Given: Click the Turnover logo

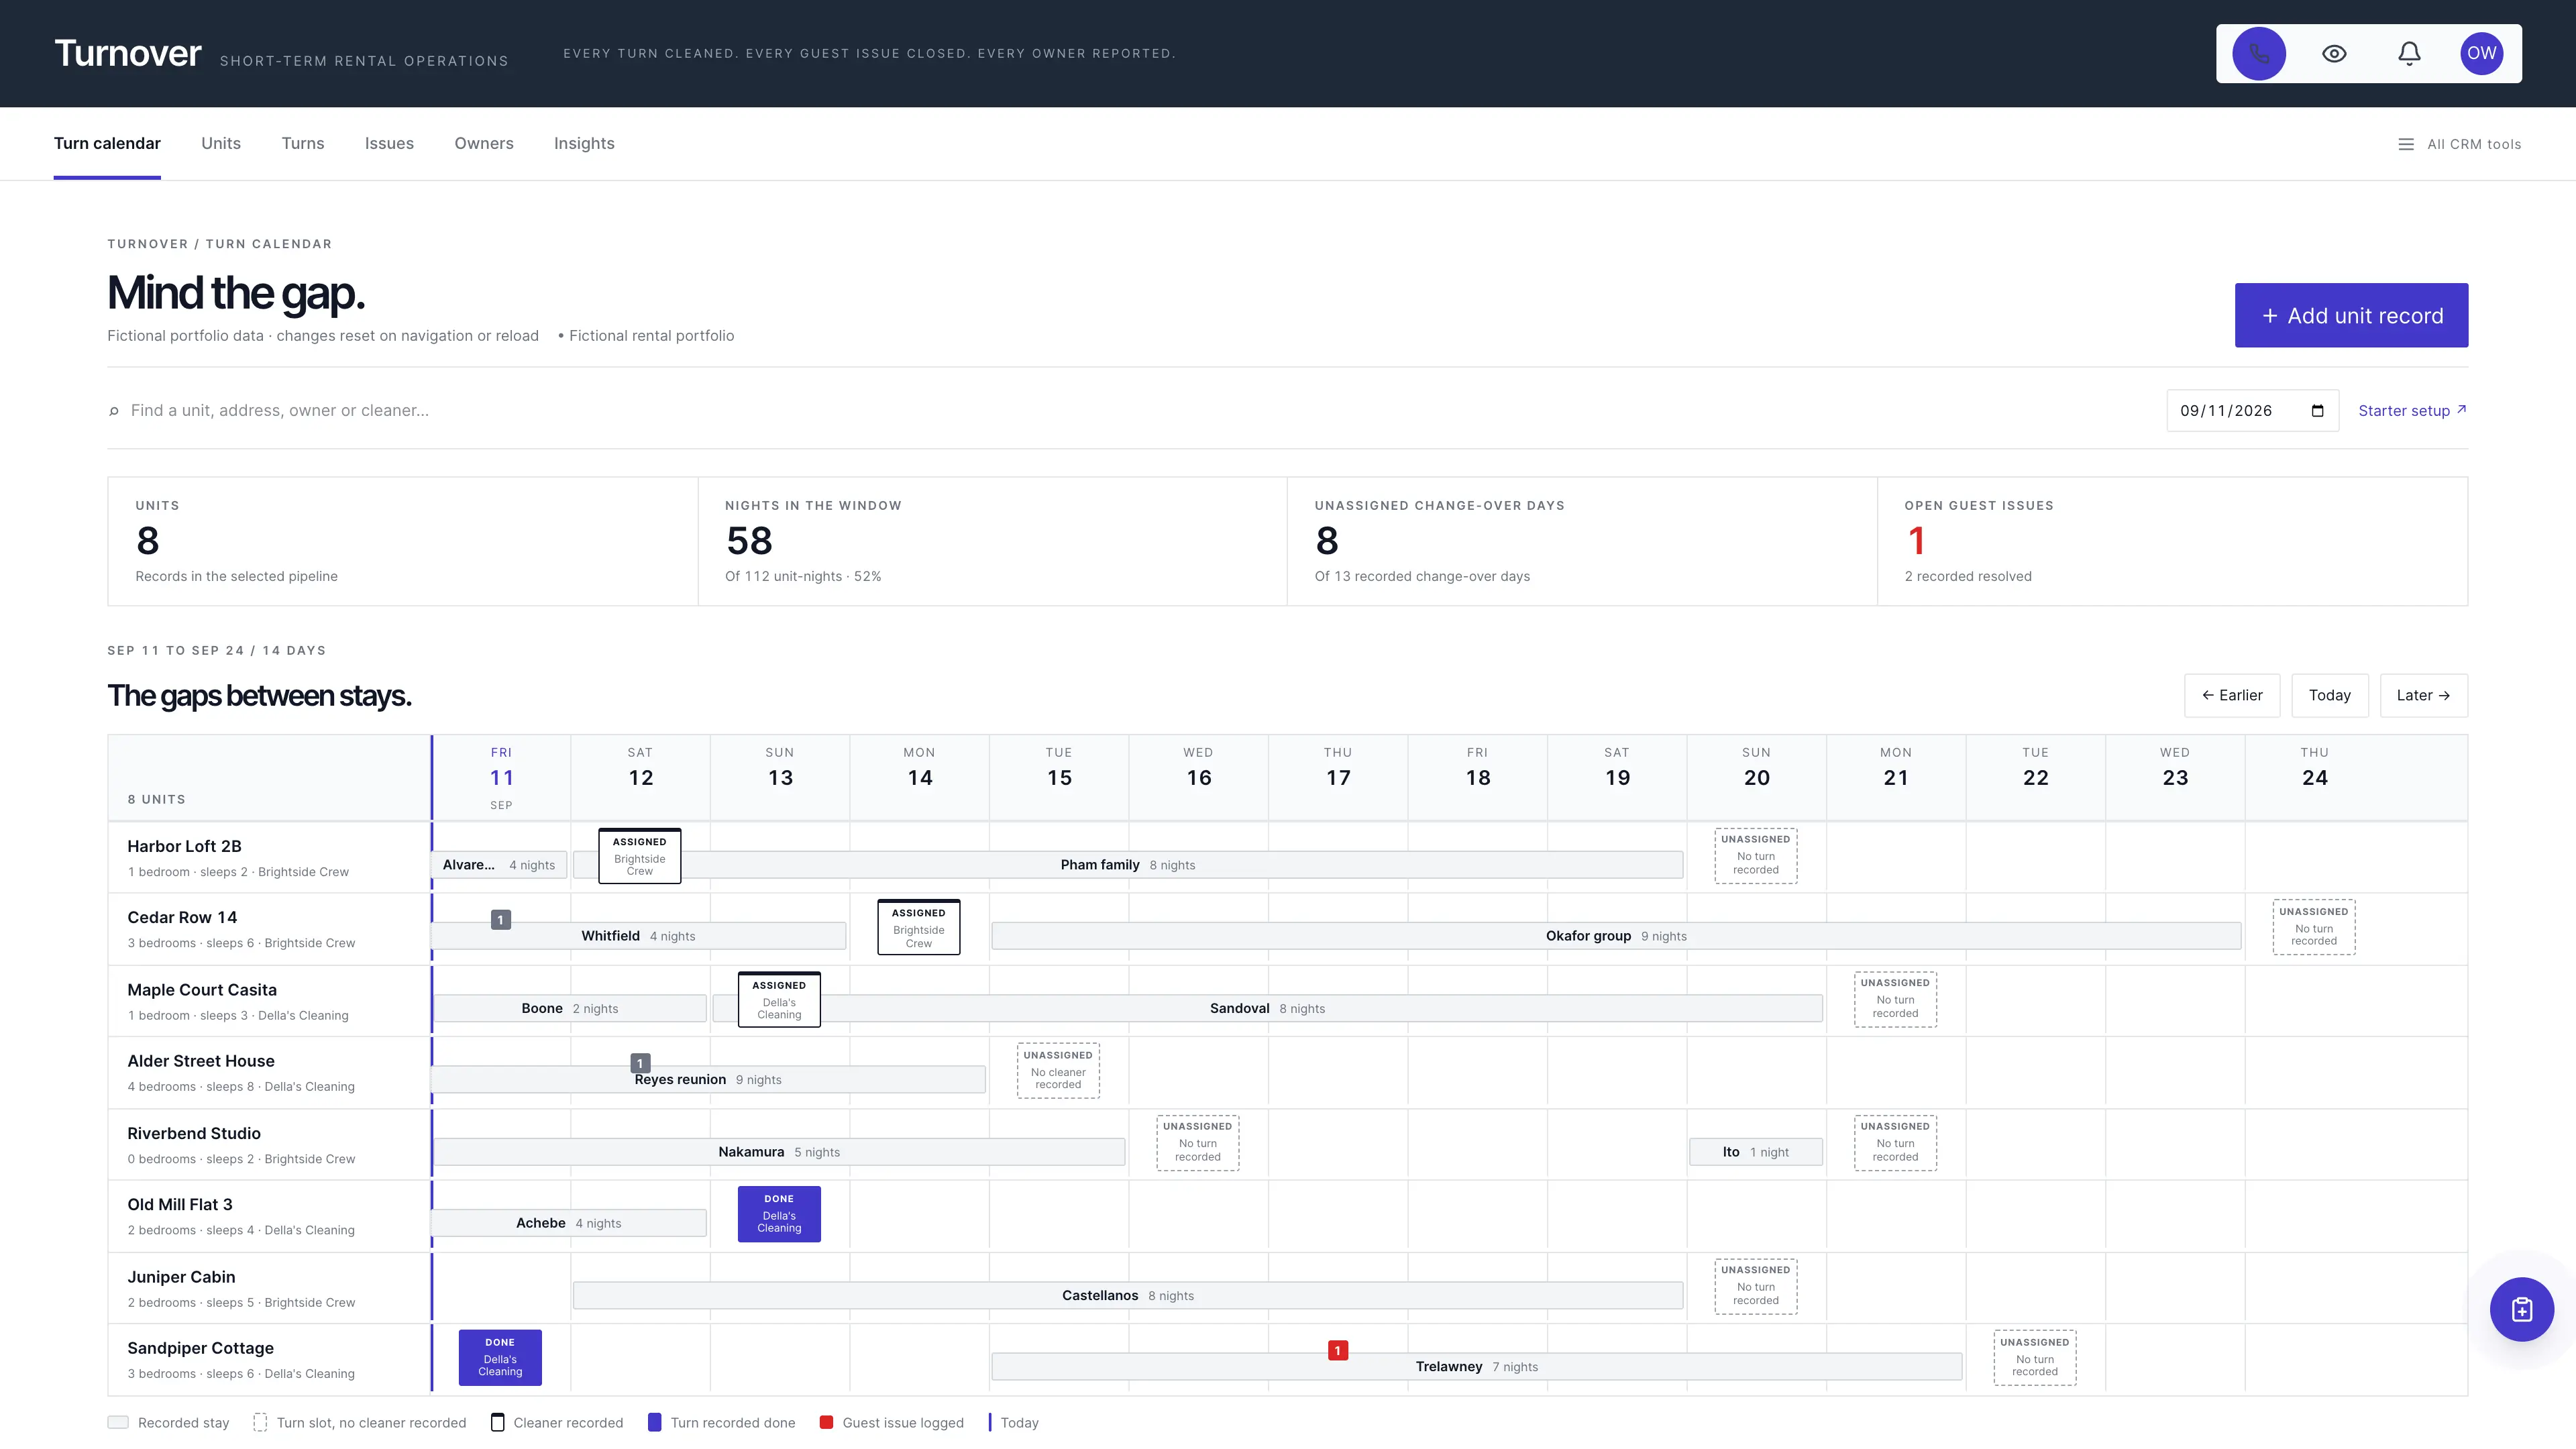Looking at the screenshot, I should [127, 53].
